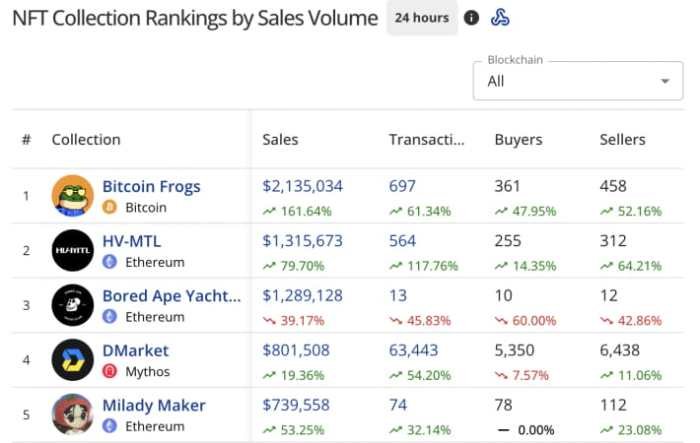Open the DMarket collection link
This screenshot has height=443, width=700.
(136, 350)
